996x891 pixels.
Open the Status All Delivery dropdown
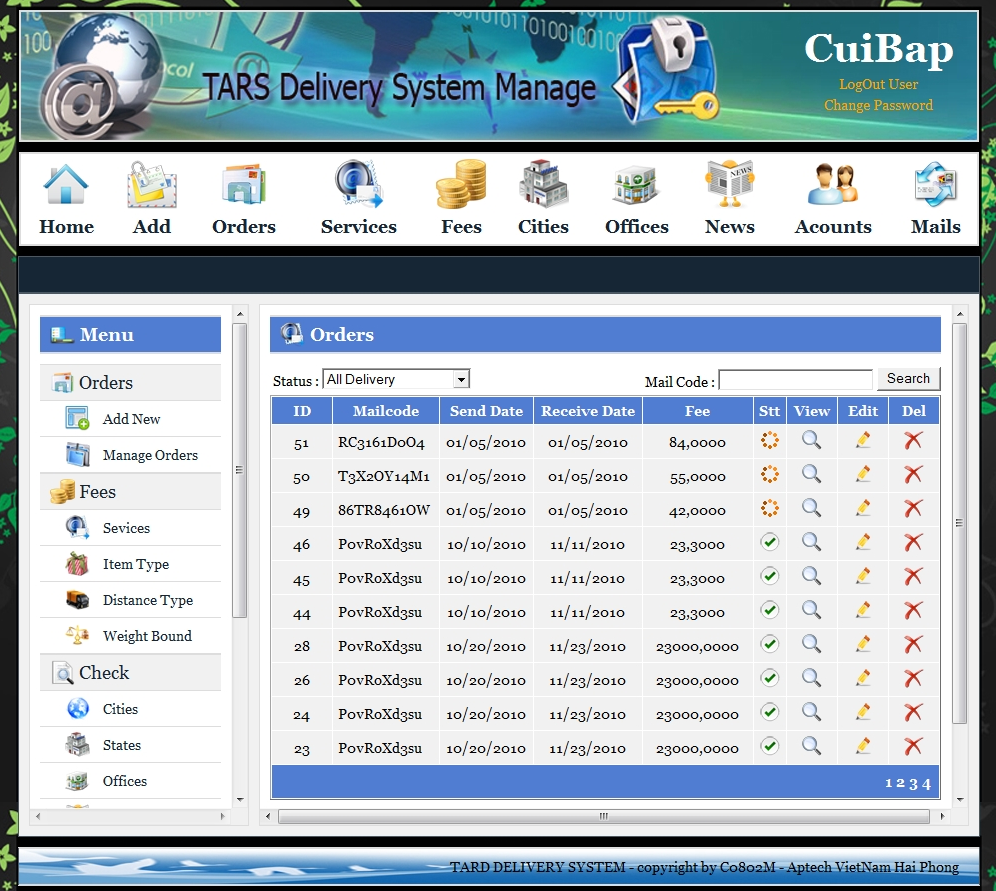pos(396,380)
